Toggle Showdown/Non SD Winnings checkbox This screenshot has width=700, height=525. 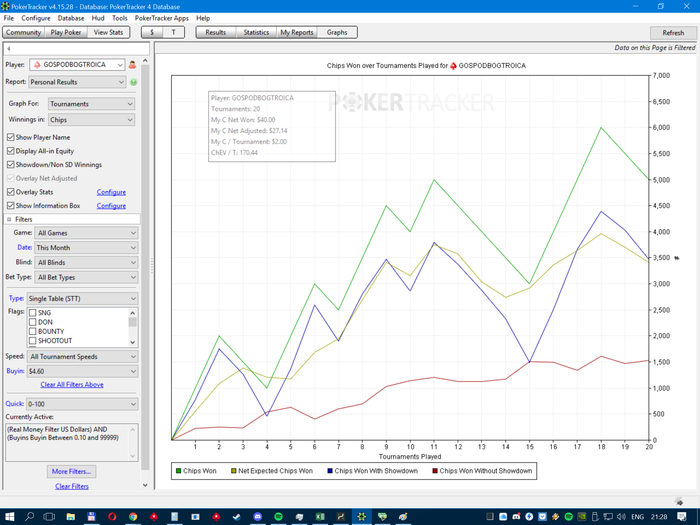tap(11, 164)
